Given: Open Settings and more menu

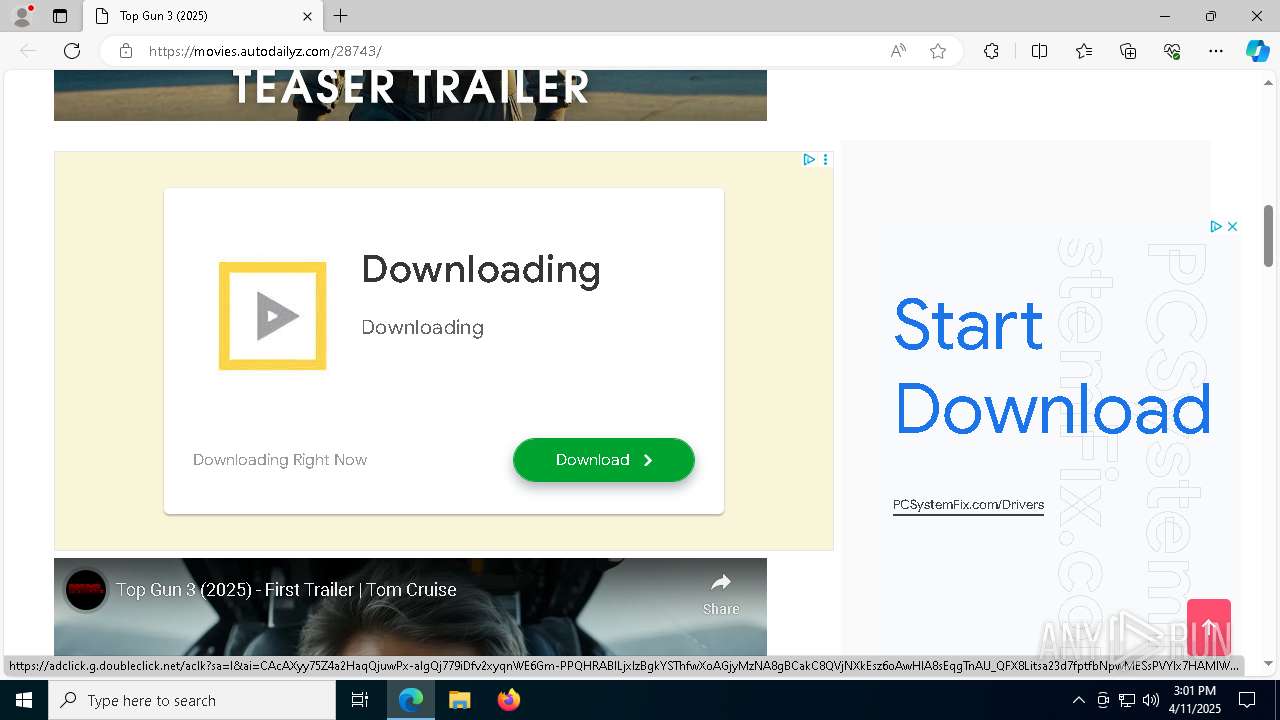Looking at the screenshot, I should (x=1216, y=51).
